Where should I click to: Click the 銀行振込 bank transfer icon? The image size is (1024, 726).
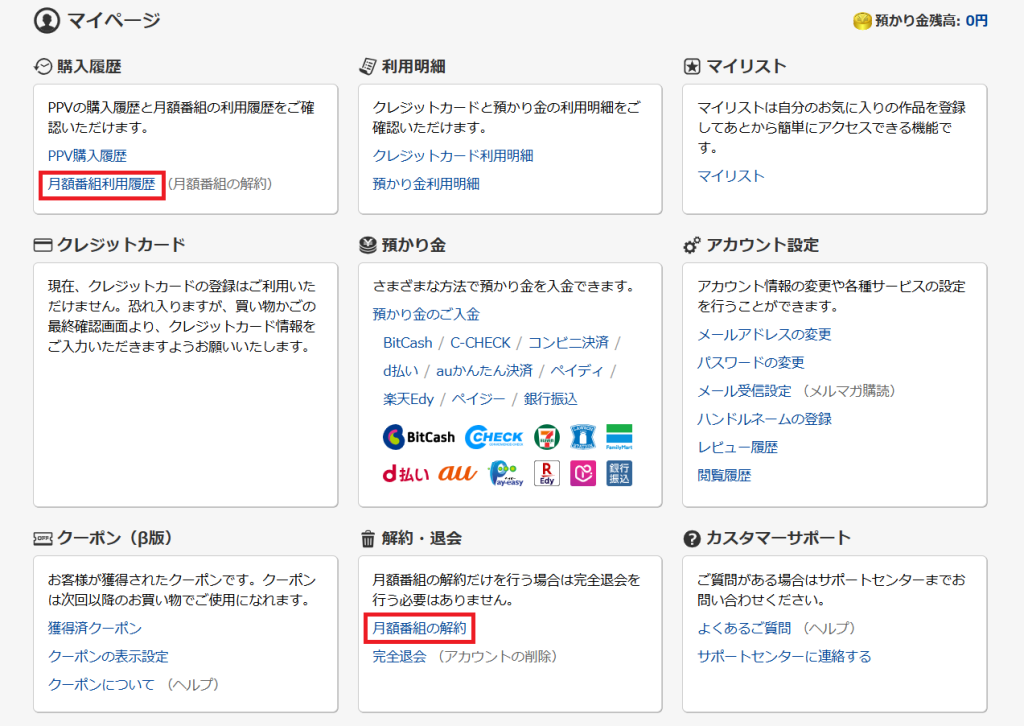coord(619,475)
